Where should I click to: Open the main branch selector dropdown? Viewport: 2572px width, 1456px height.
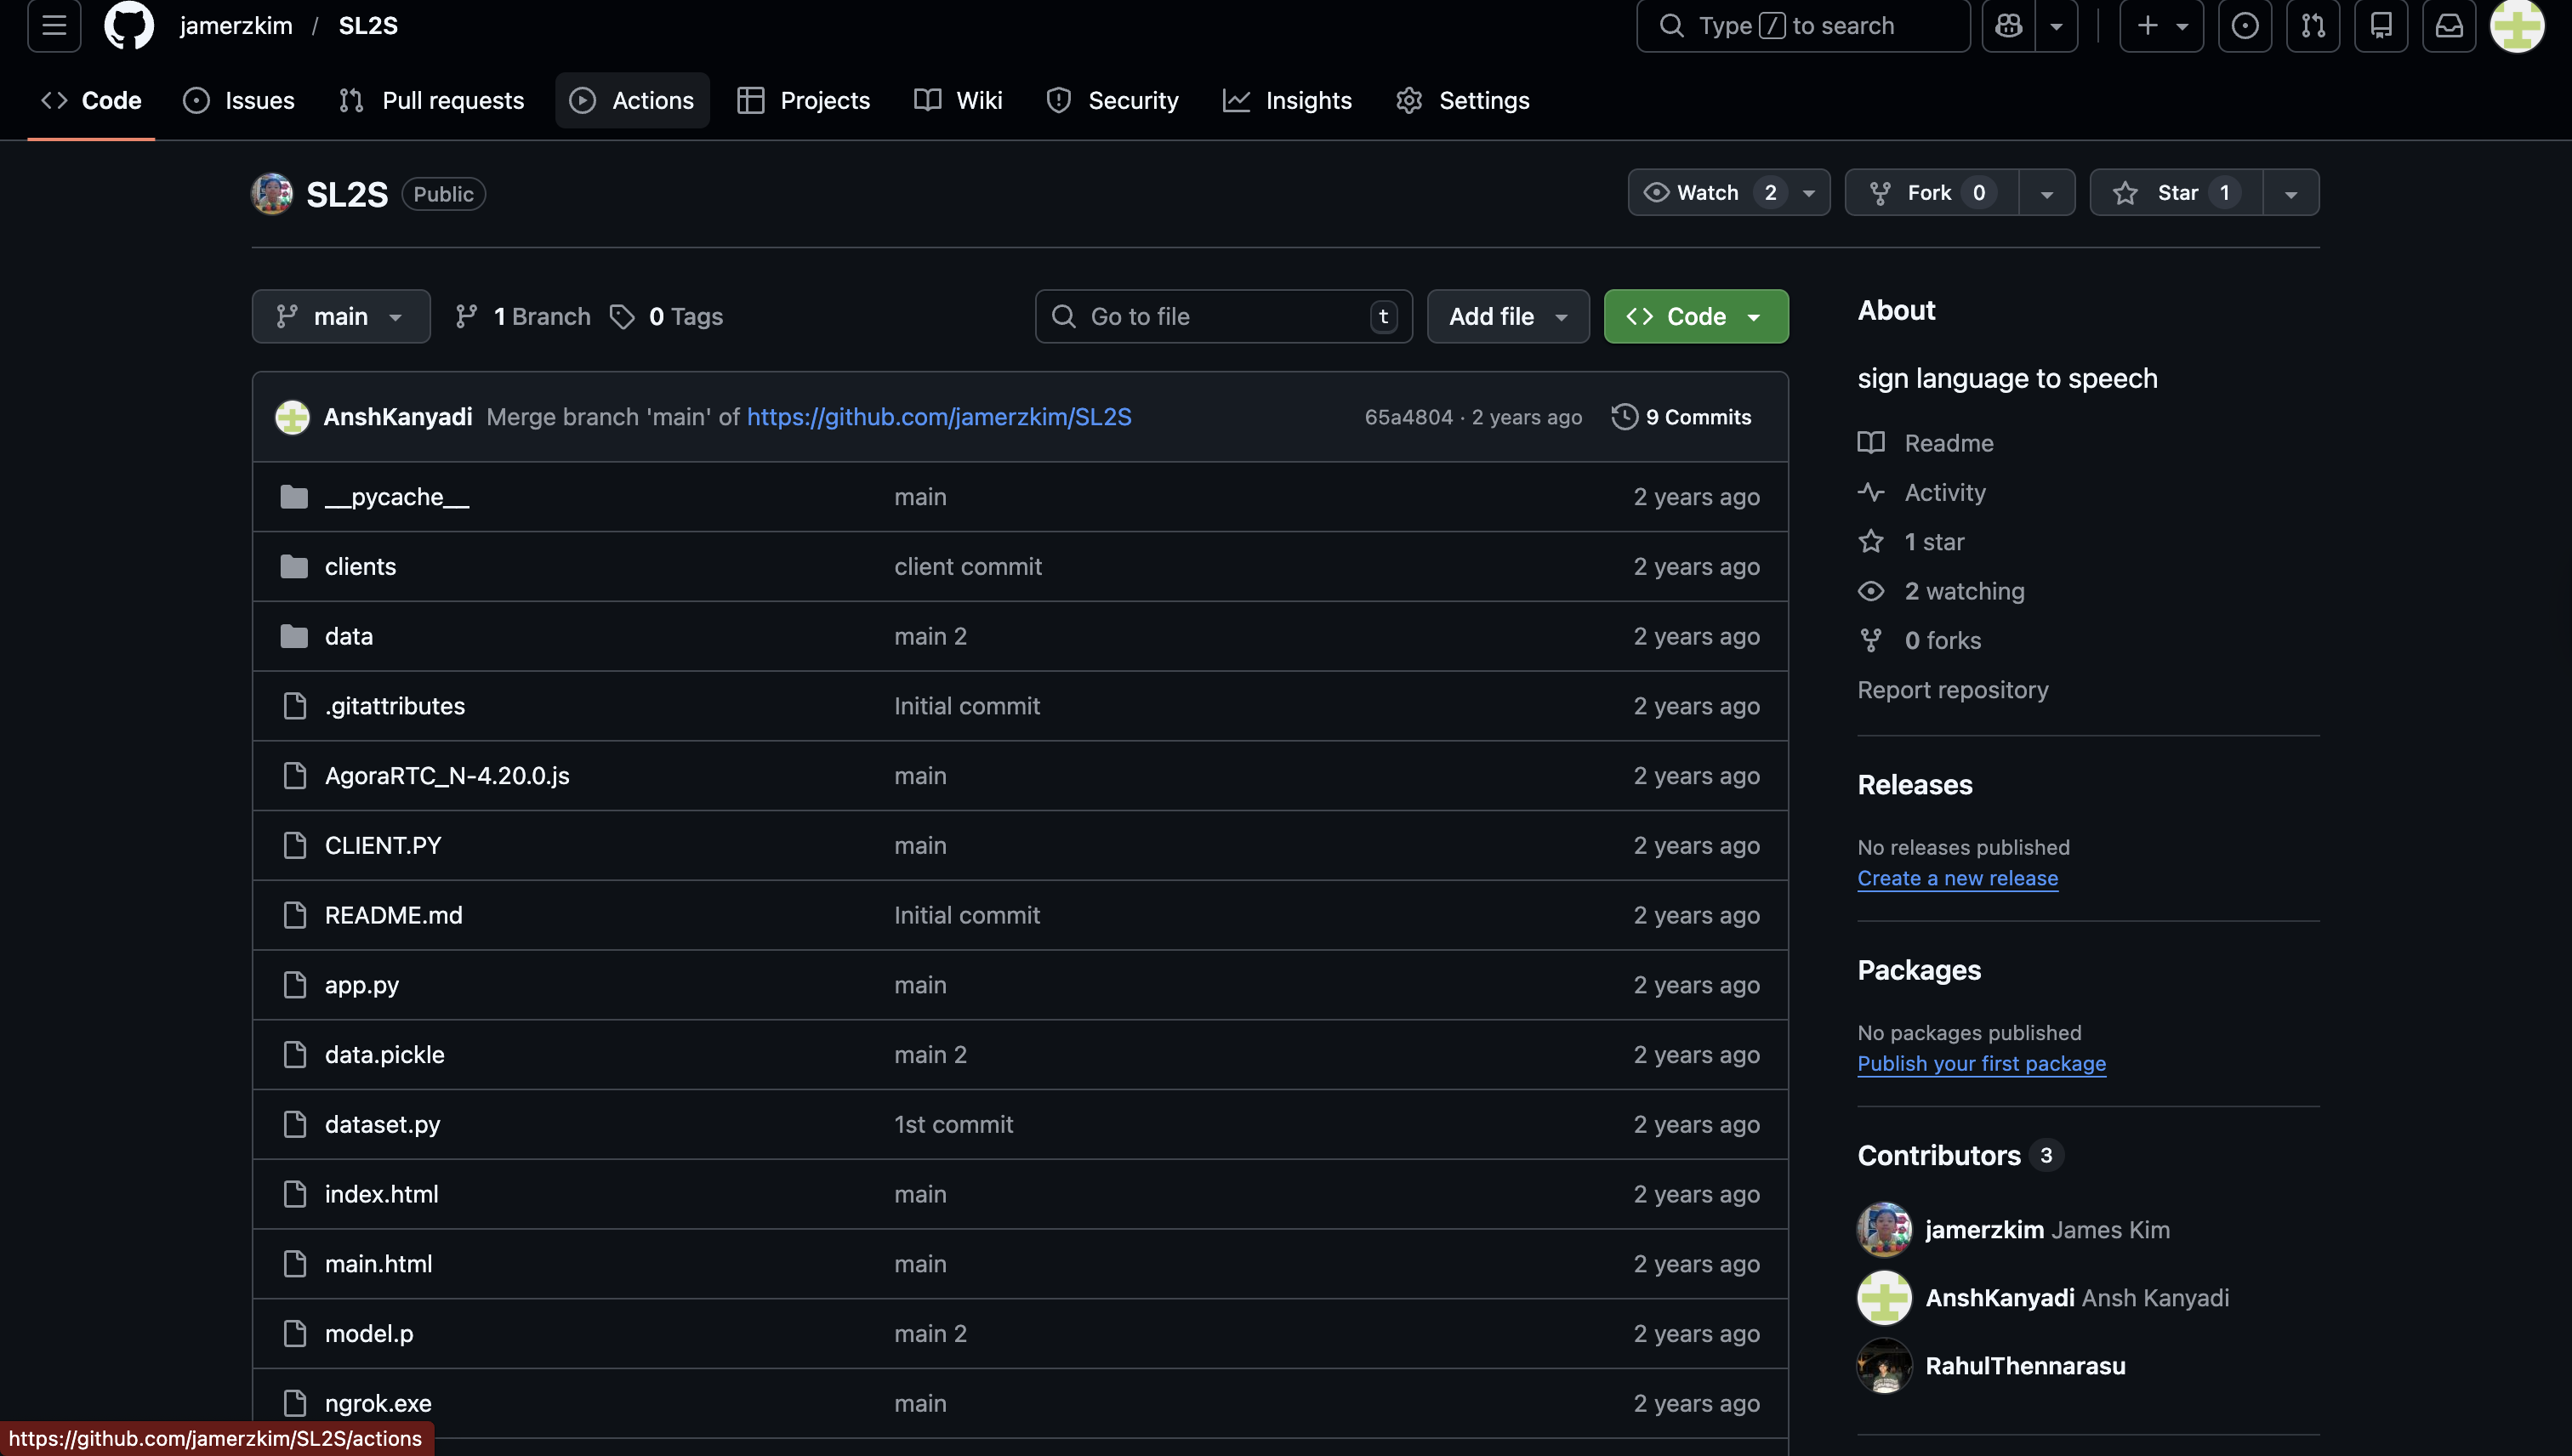340,317
